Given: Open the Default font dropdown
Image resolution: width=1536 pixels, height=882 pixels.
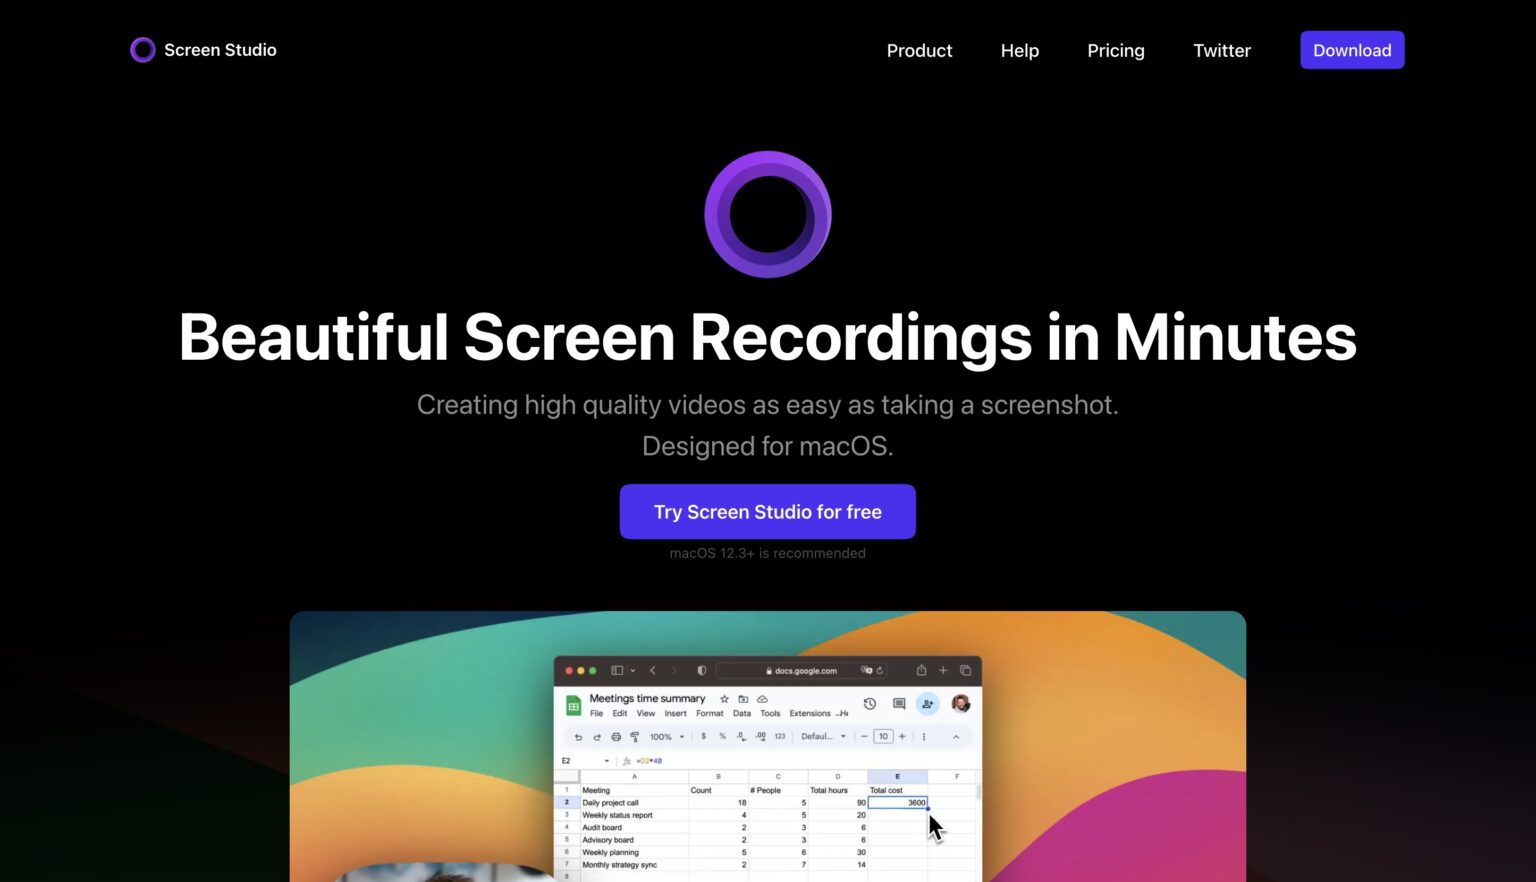Looking at the screenshot, I should click(x=818, y=736).
